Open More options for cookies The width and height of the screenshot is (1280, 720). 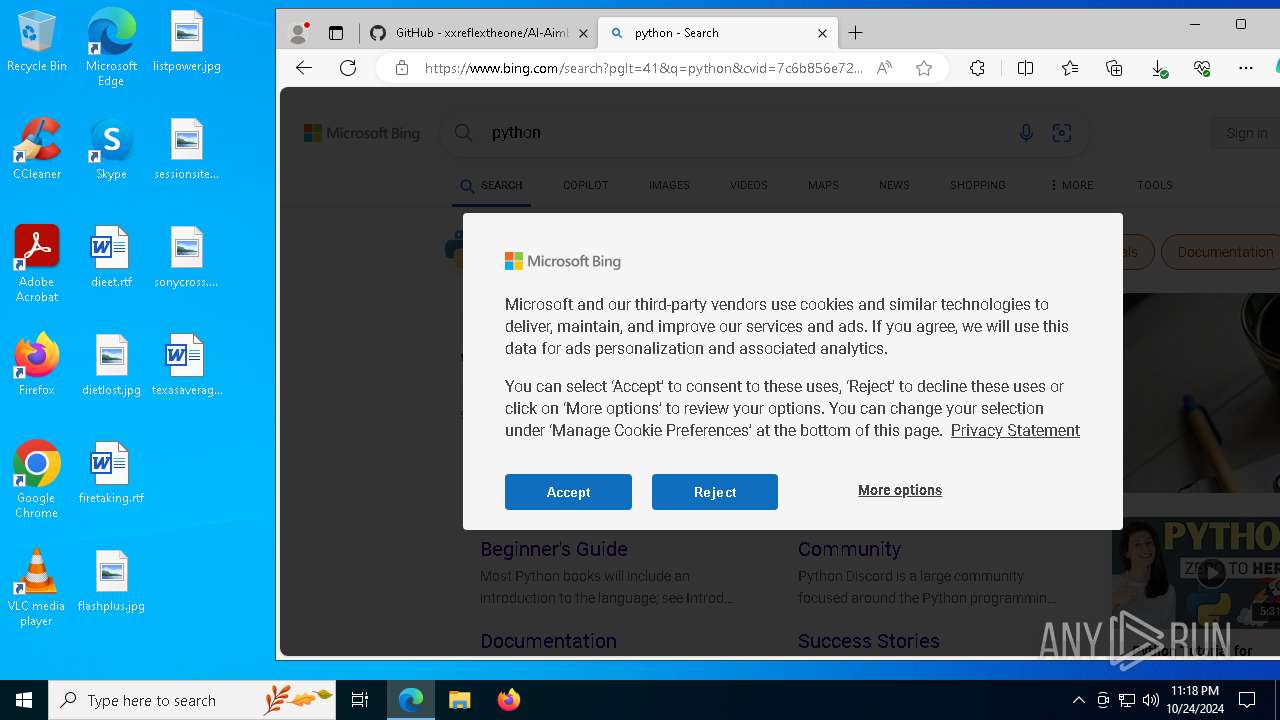pos(900,490)
